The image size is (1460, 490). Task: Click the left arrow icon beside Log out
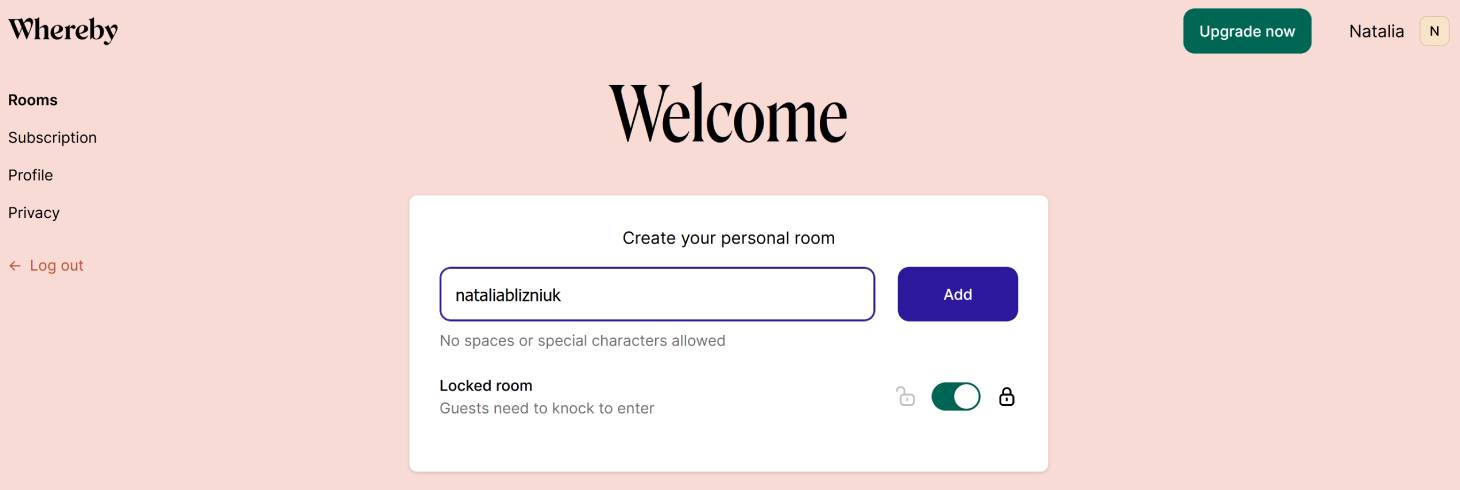15,266
